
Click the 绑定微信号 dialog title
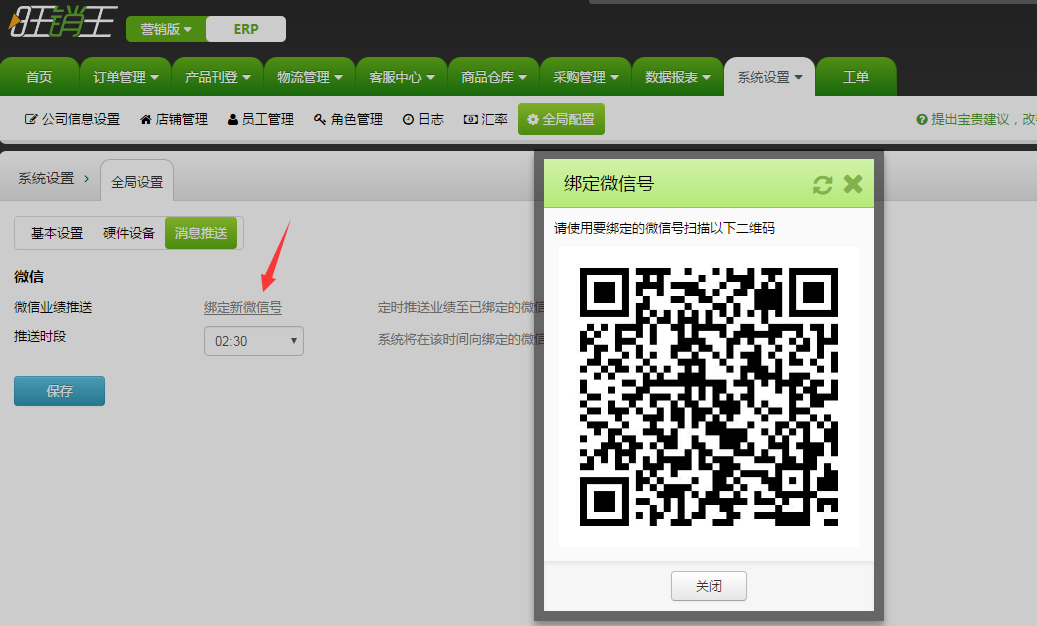pyautogui.click(x=608, y=184)
